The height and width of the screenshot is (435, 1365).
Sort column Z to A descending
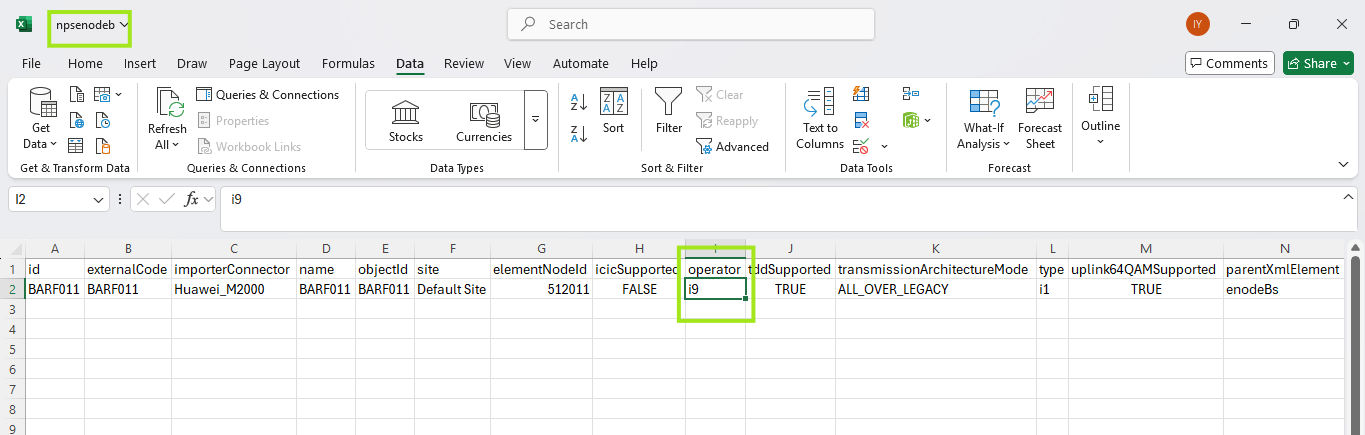point(578,134)
